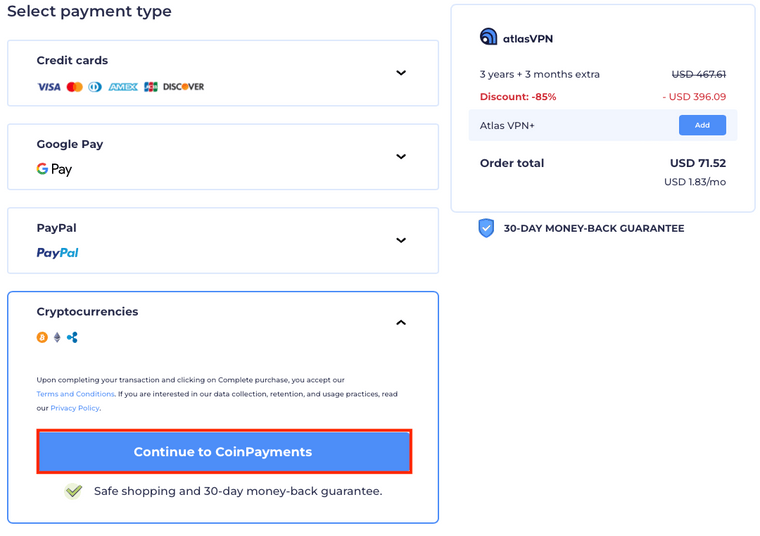
Task: Open the Privacy Policy link
Action: click(75, 408)
